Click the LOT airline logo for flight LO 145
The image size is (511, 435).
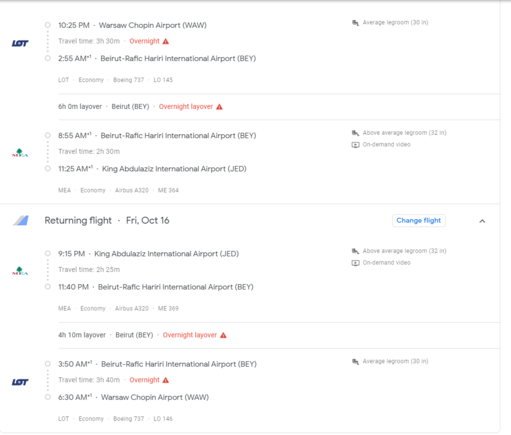[20, 43]
